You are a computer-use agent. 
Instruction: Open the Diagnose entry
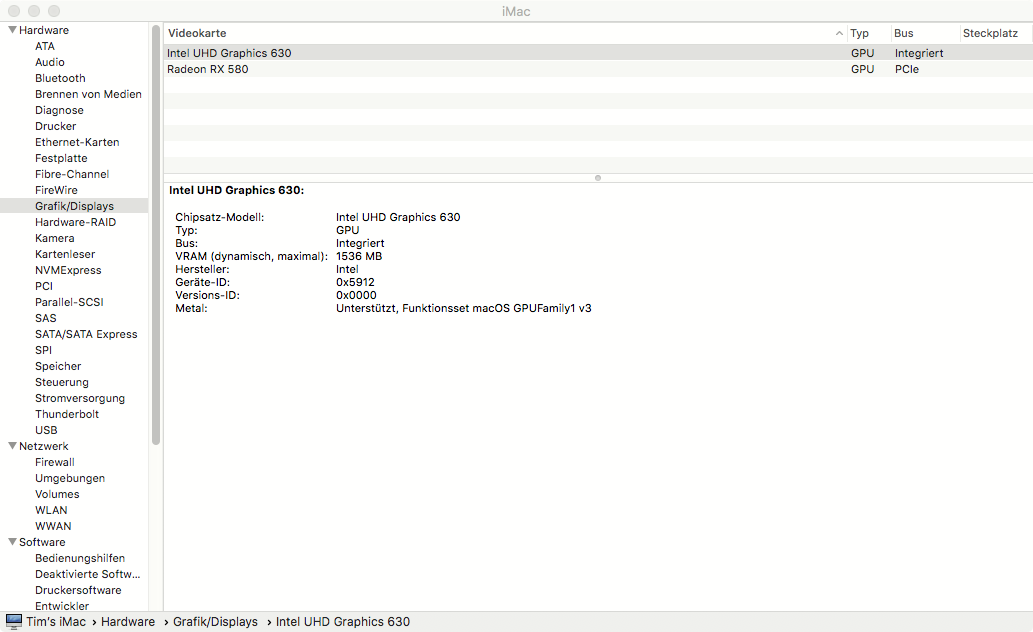59,110
